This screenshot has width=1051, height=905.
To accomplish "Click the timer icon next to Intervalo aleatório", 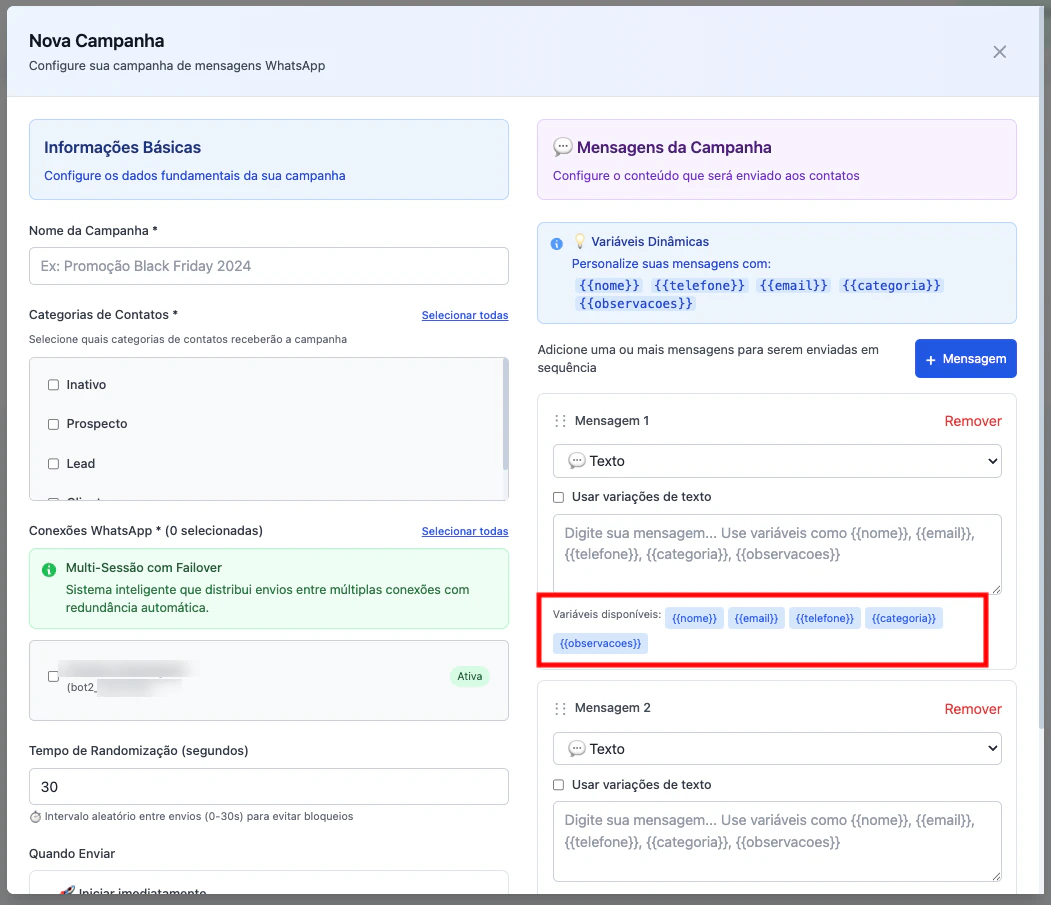I will (x=36, y=817).
